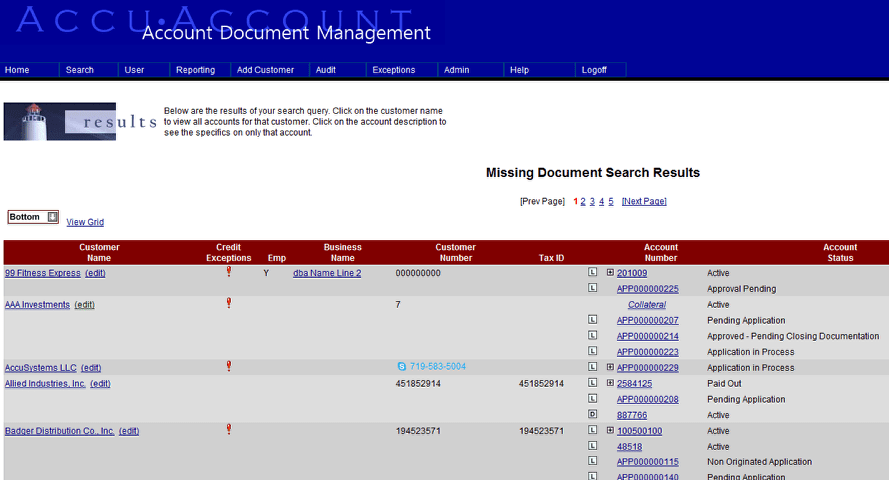Expand account 201009 details
The height and width of the screenshot is (480, 889).
(x=610, y=273)
